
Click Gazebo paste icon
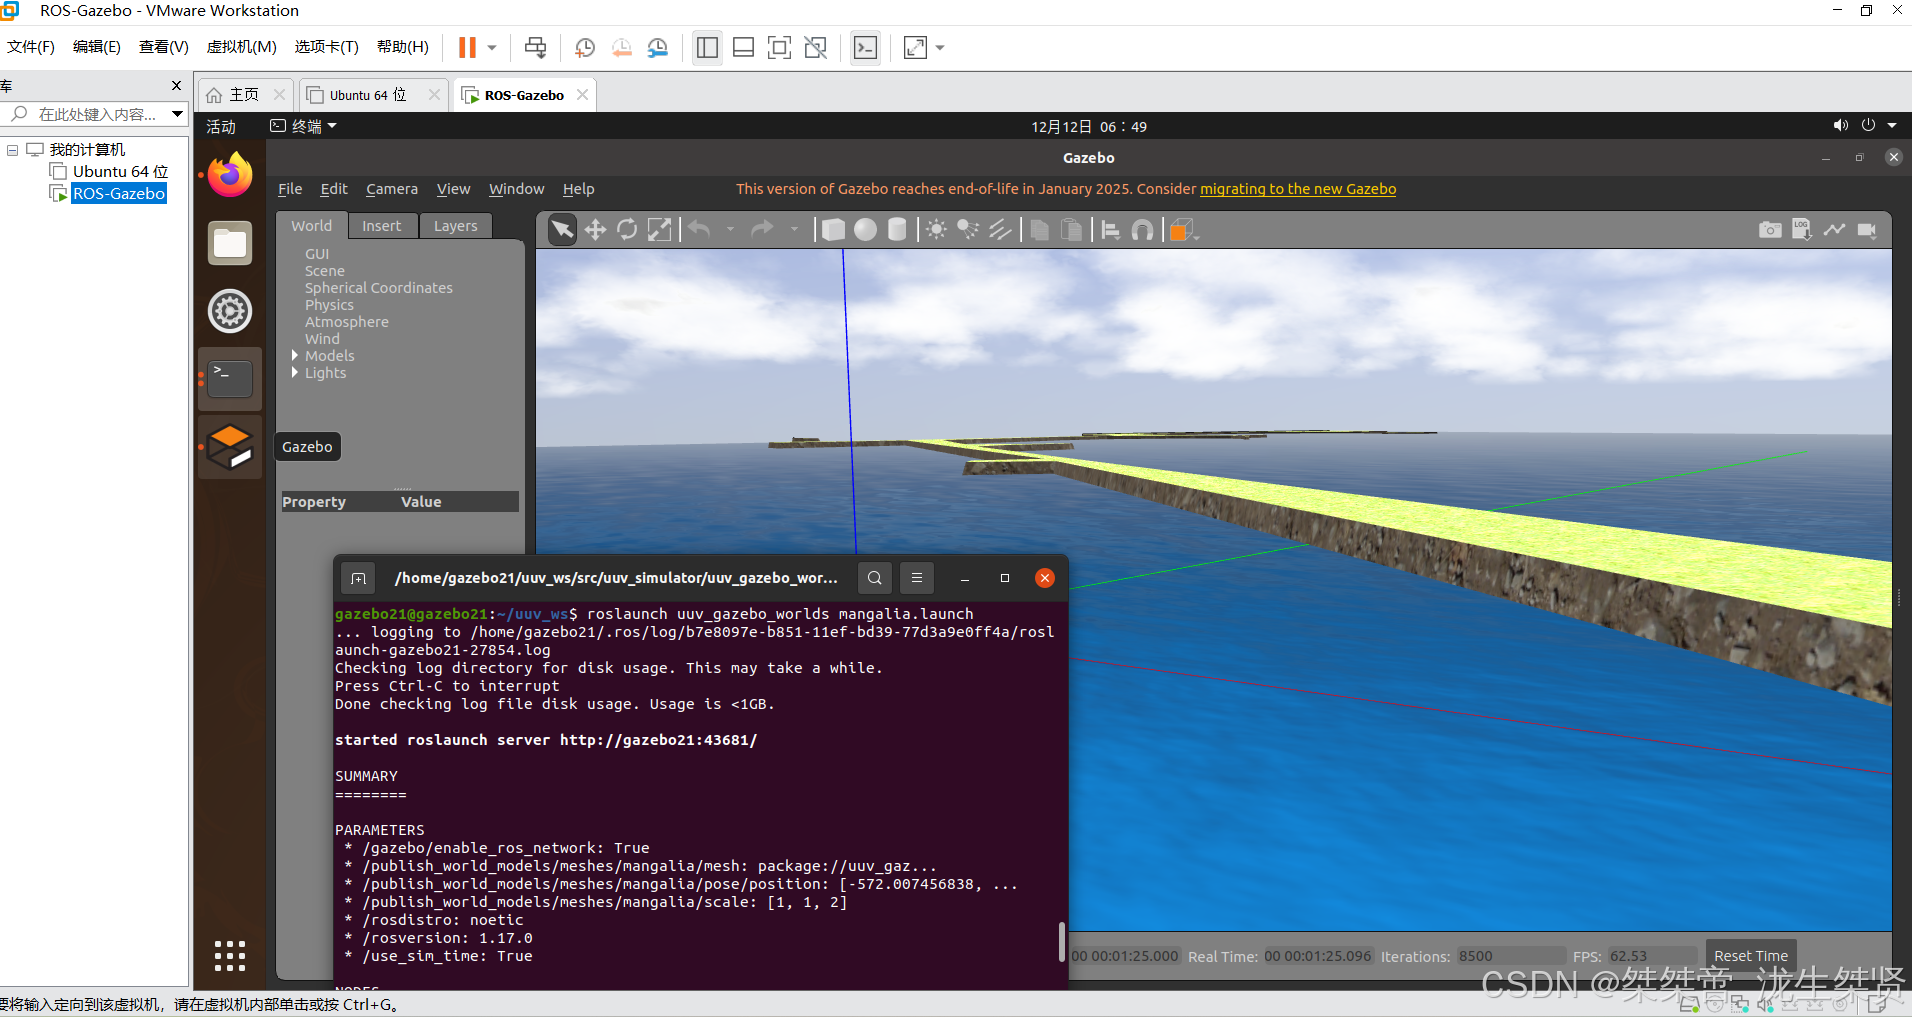(1071, 230)
